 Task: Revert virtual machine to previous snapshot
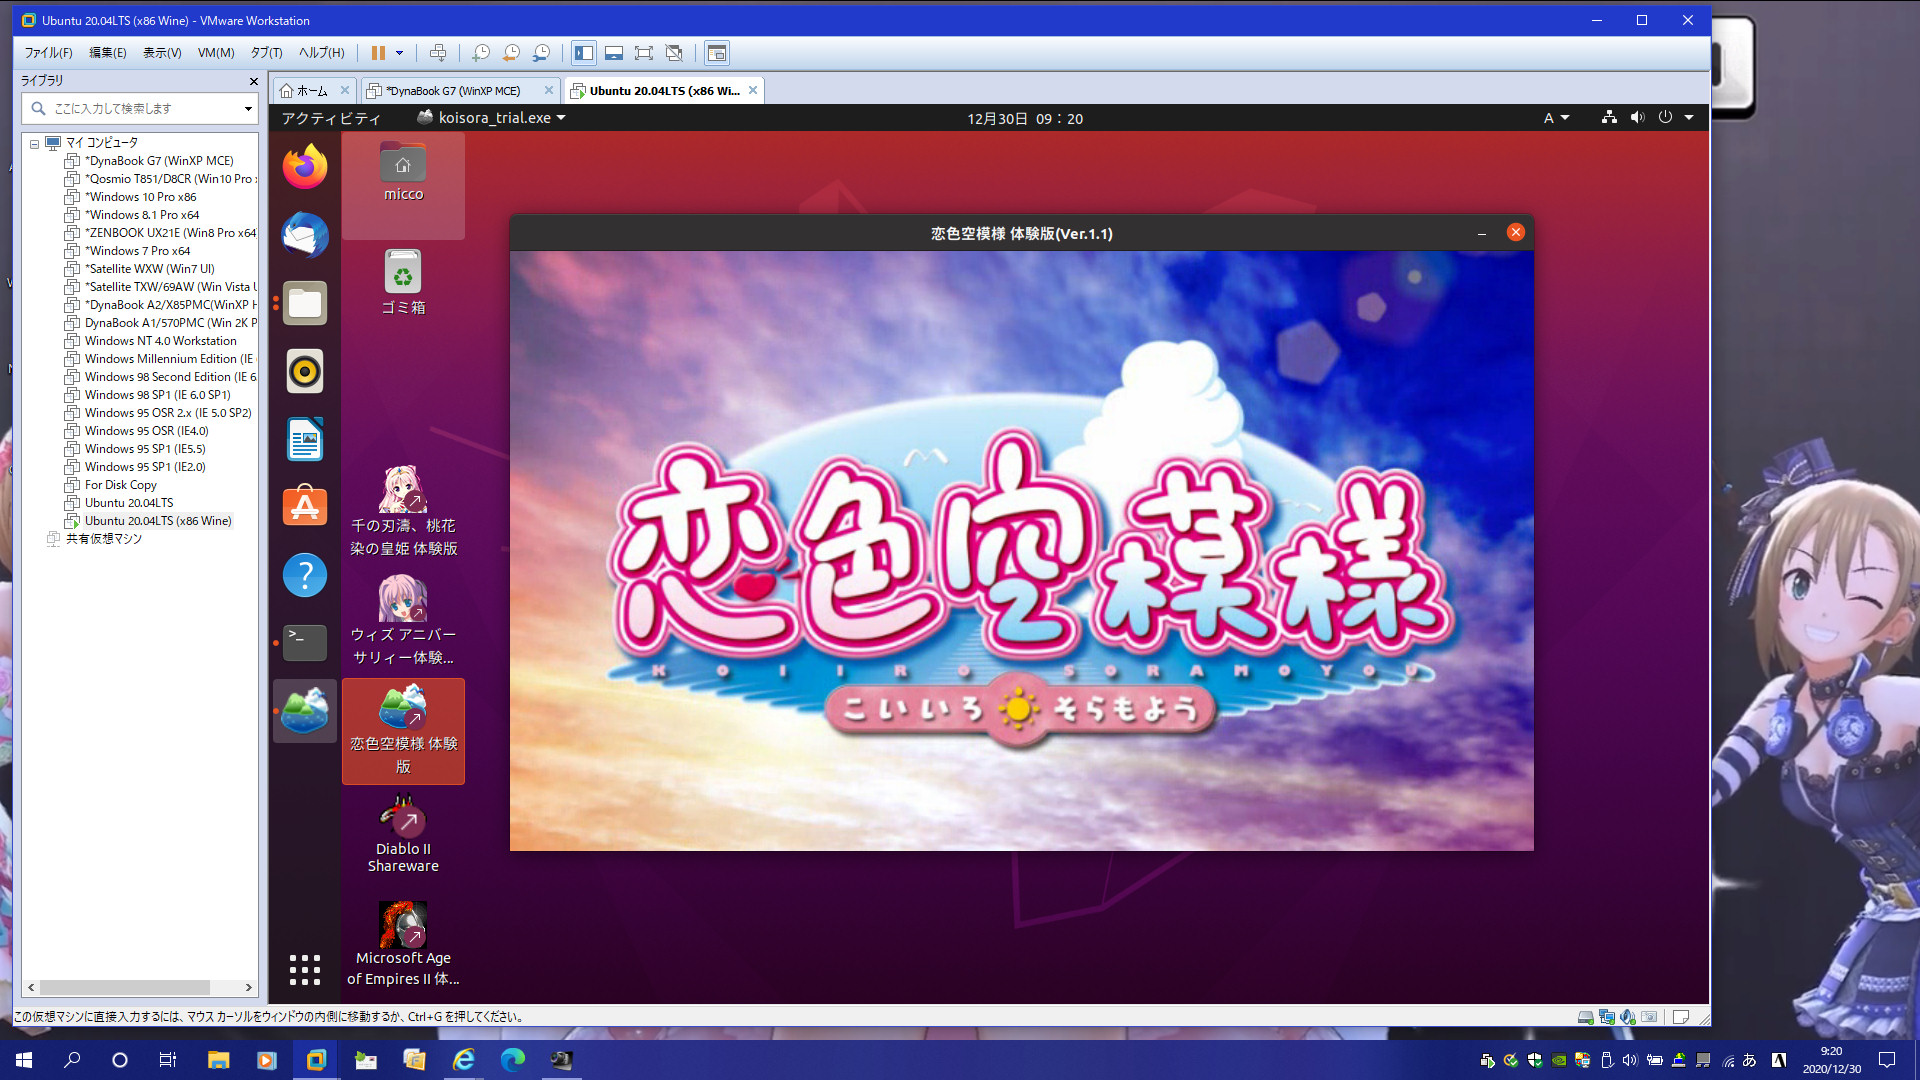511,53
